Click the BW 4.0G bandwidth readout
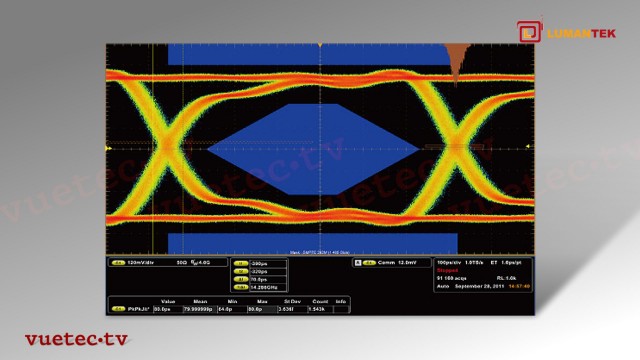Image resolution: width=640 pixels, height=360 pixels. 200,263
